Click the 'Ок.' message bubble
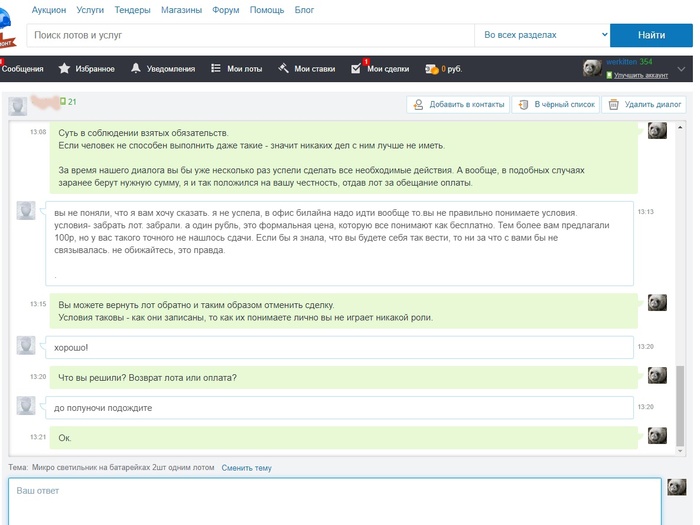700x525 pixels. 344,438
